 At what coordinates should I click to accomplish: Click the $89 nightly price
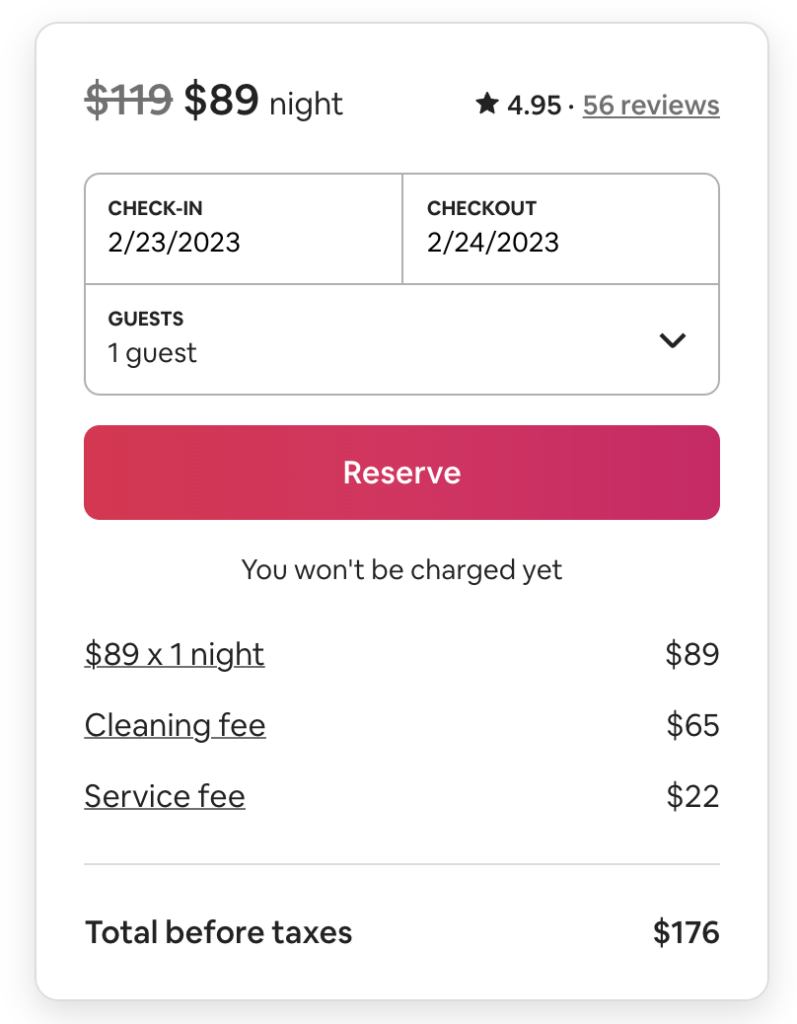coord(221,101)
